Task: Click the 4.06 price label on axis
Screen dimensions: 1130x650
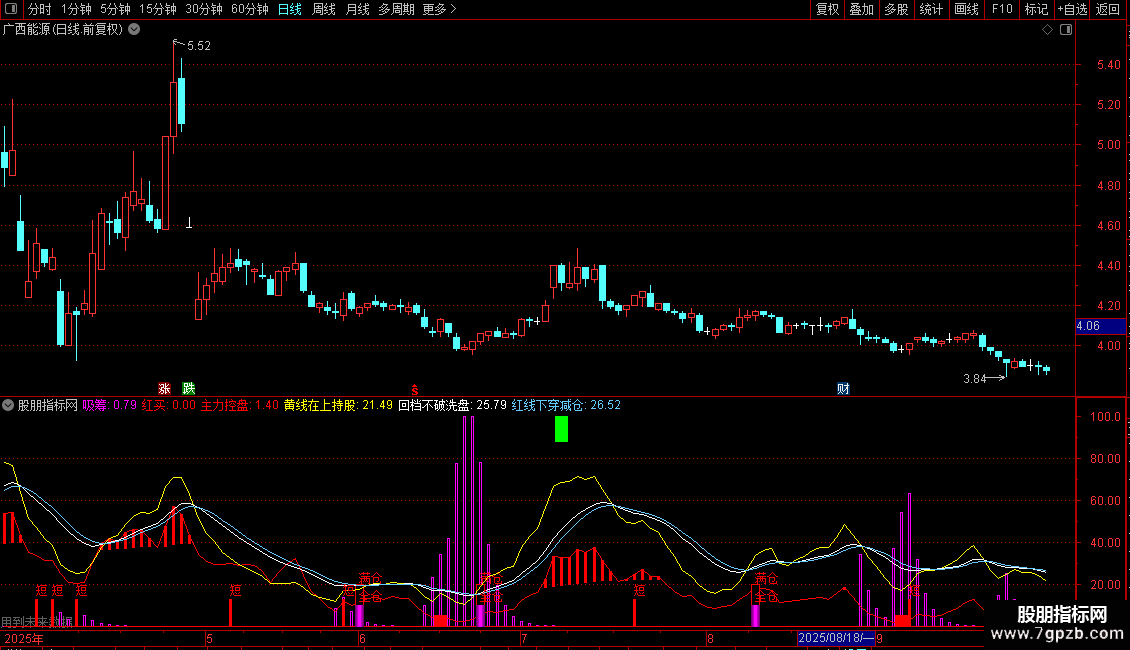Action: (x=1087, y=326)
